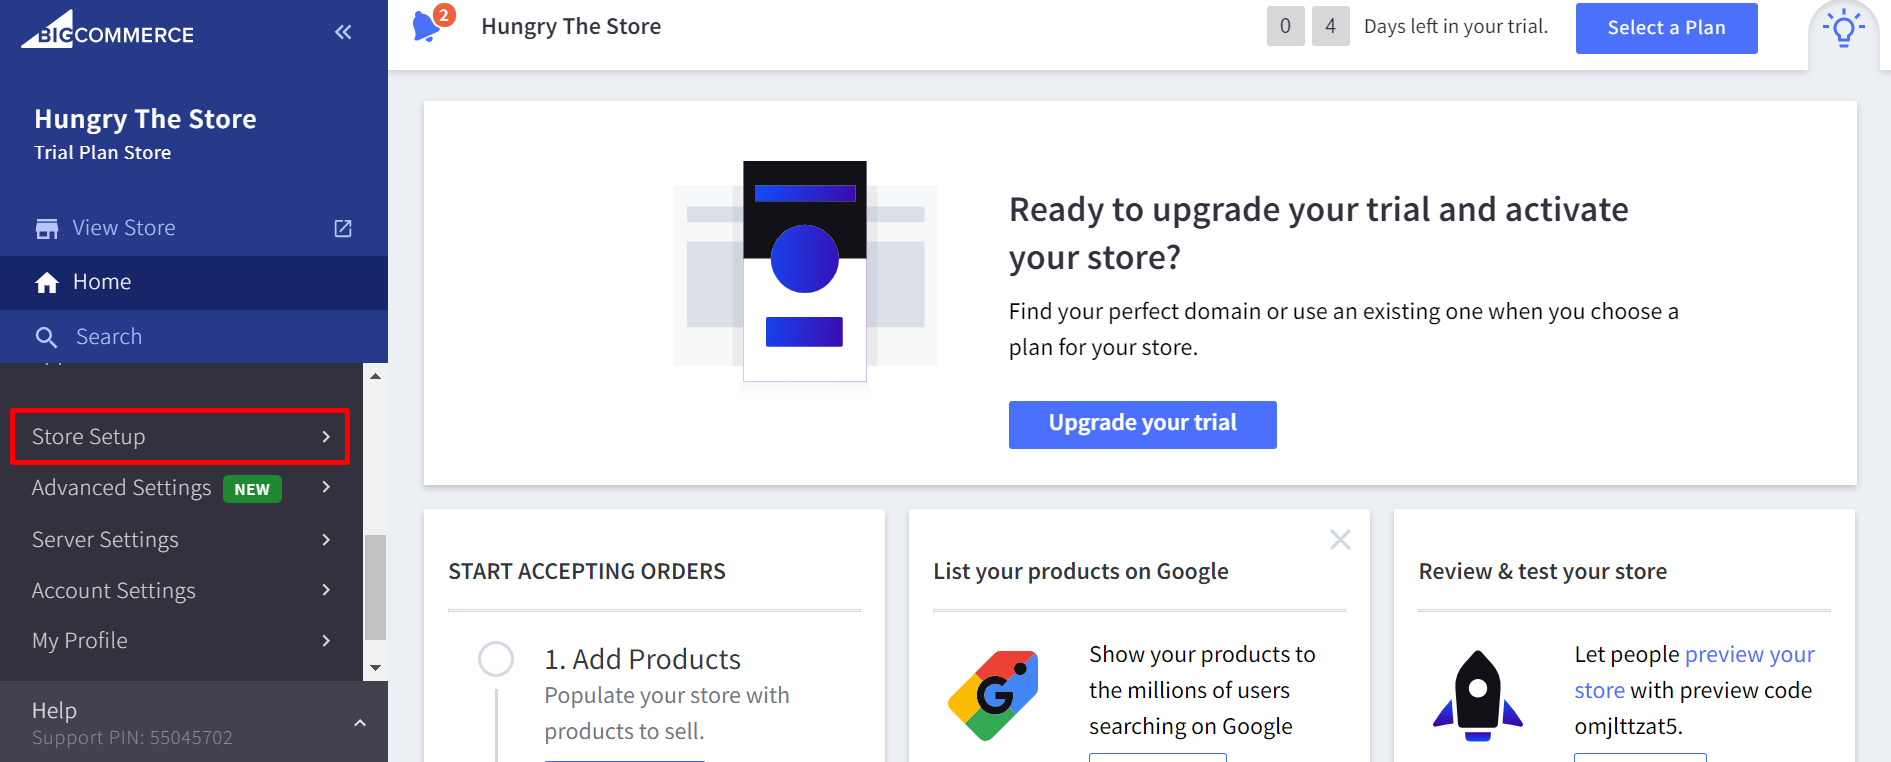
Task: Click the lightbulb tips icon
Action: click(1843, 29)
